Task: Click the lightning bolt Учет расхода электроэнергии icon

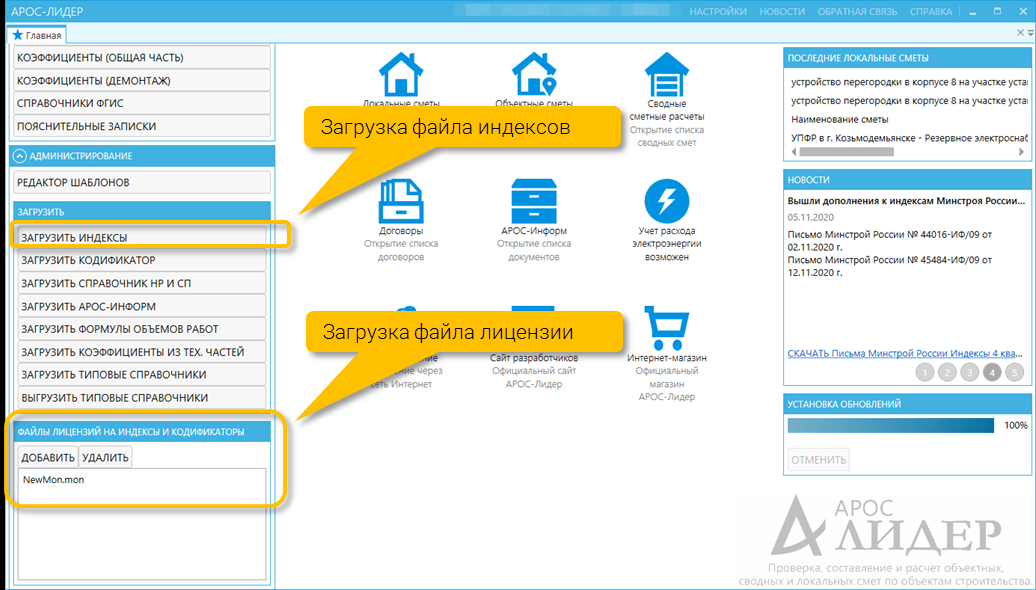Action: click(x=667, y=202)
